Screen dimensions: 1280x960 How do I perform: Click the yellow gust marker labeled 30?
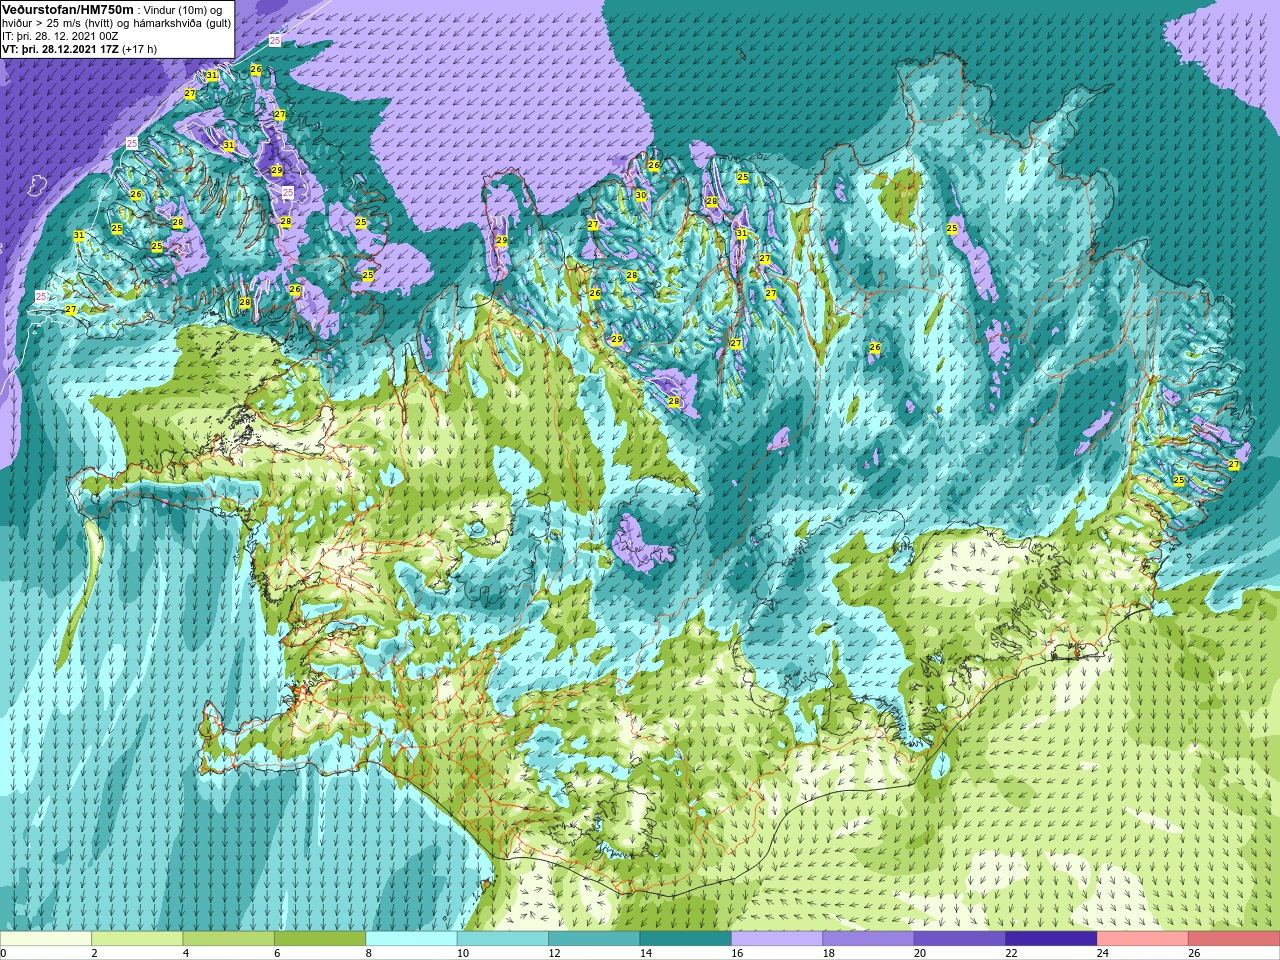pos(640,195)
